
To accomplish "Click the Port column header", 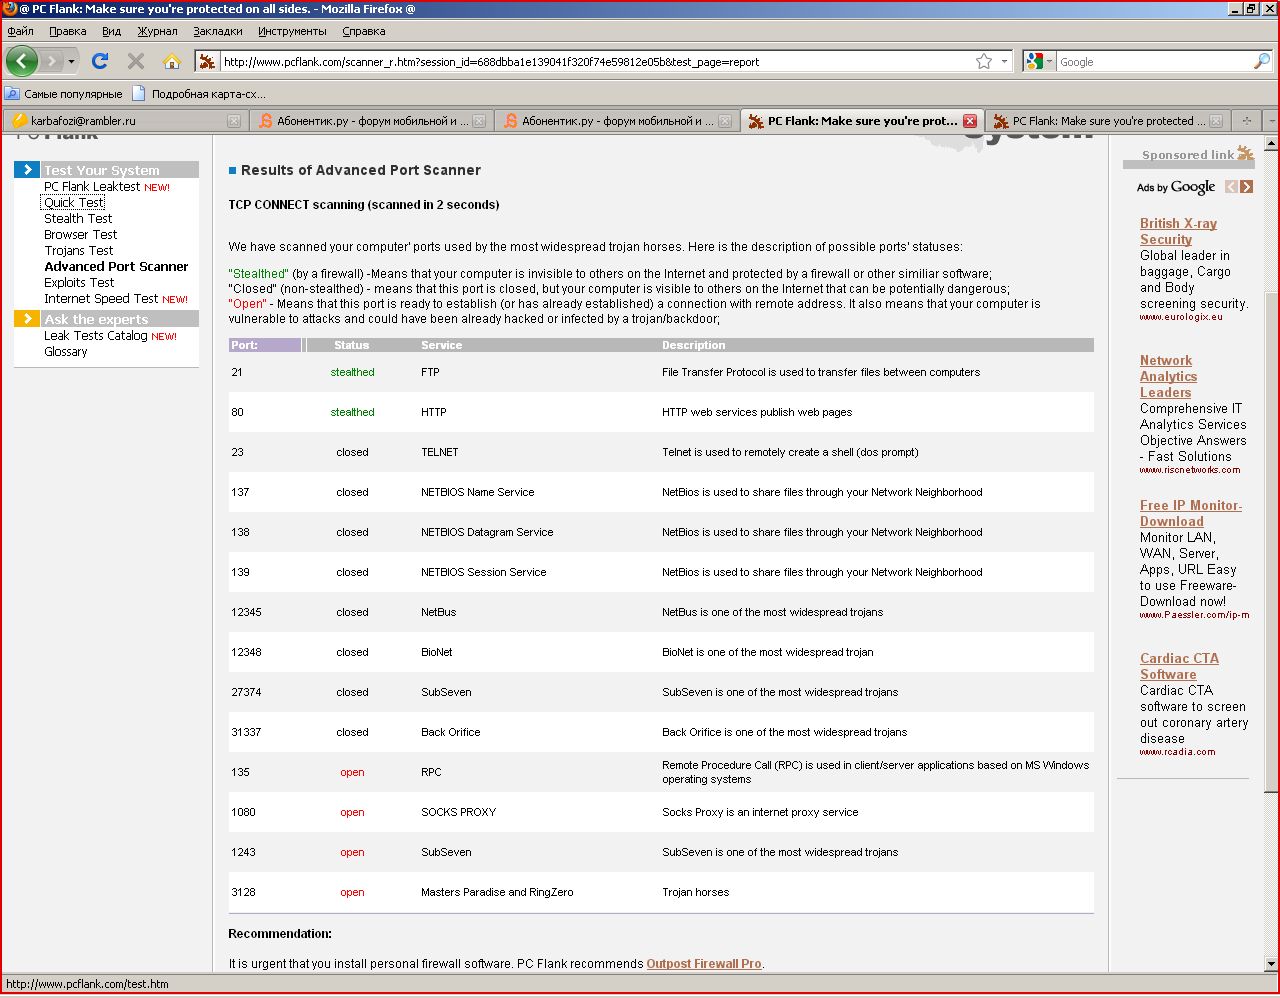I will pyautogui.click(x=264, y=345).
